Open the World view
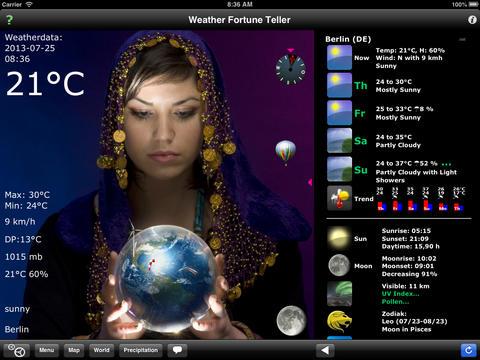Screen dimensions: 480x360 pos(101,350)
